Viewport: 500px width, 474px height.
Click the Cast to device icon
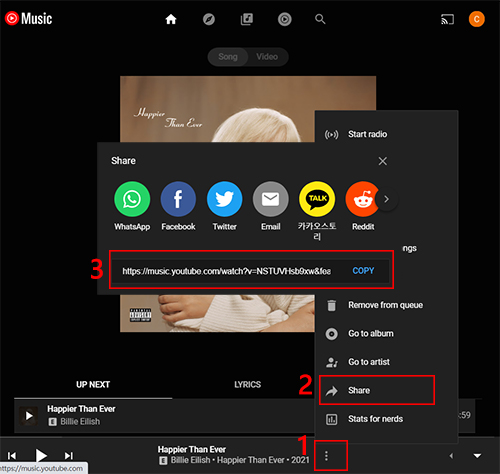[x=447, y=19]
